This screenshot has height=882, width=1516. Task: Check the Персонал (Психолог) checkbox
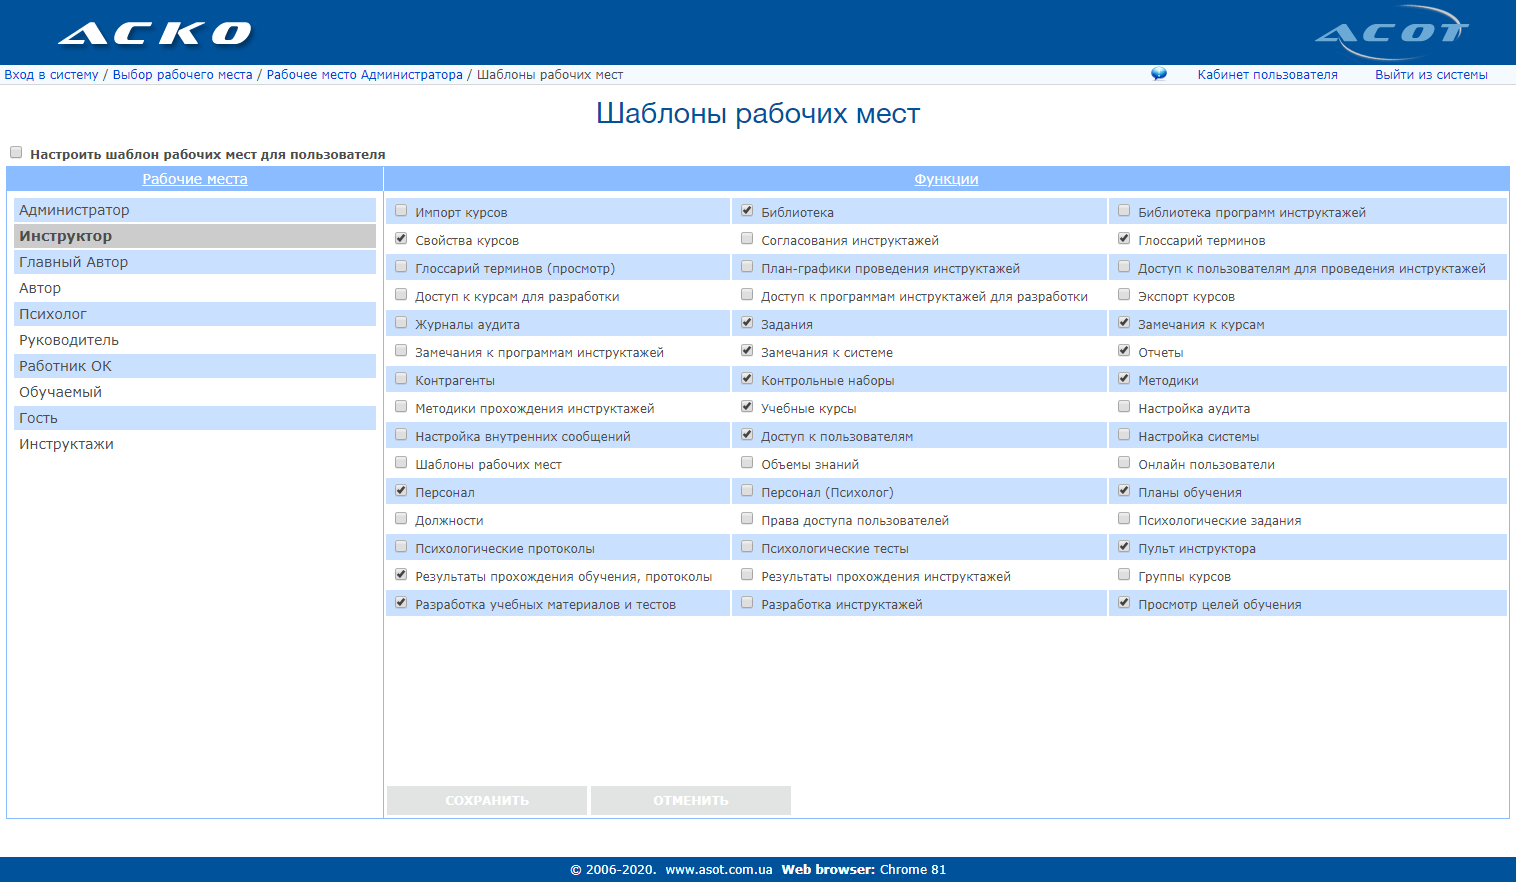(747, 491)
